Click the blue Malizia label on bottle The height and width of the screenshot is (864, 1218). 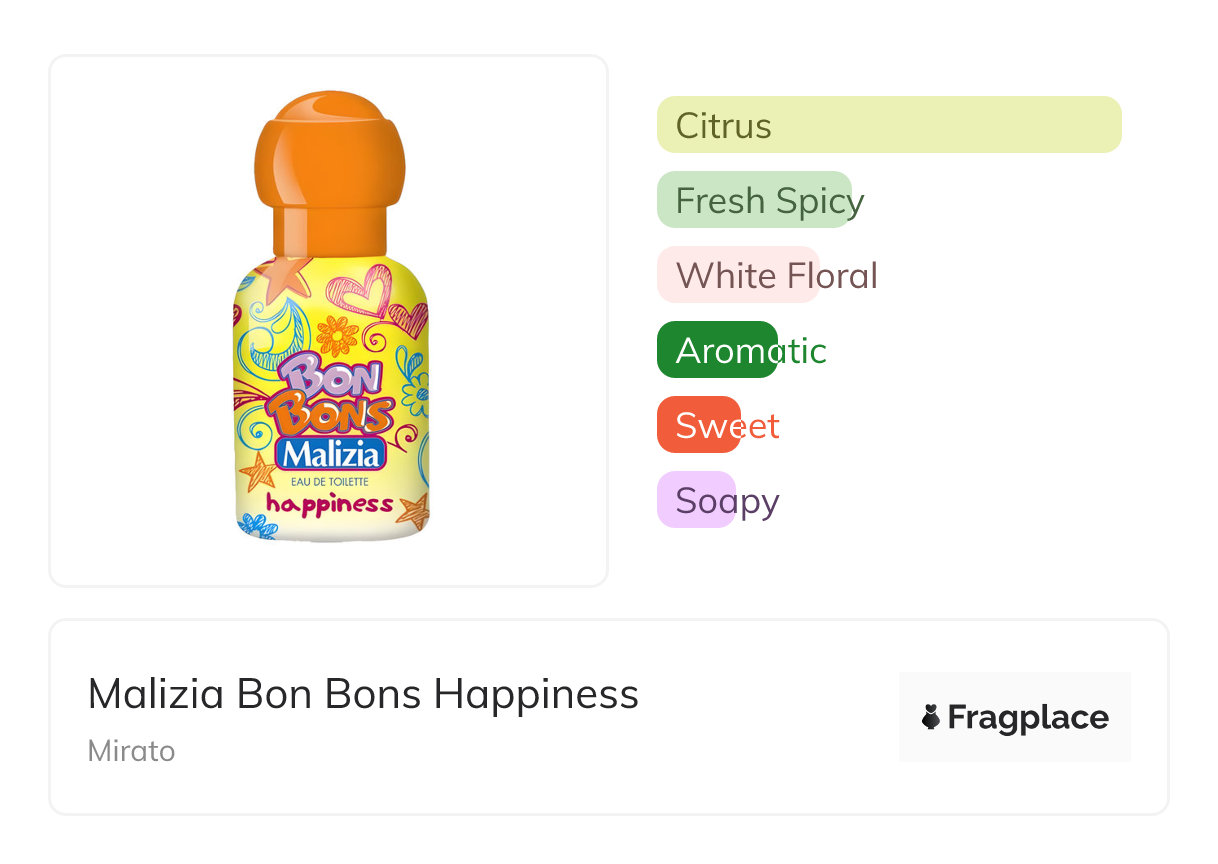331,455
